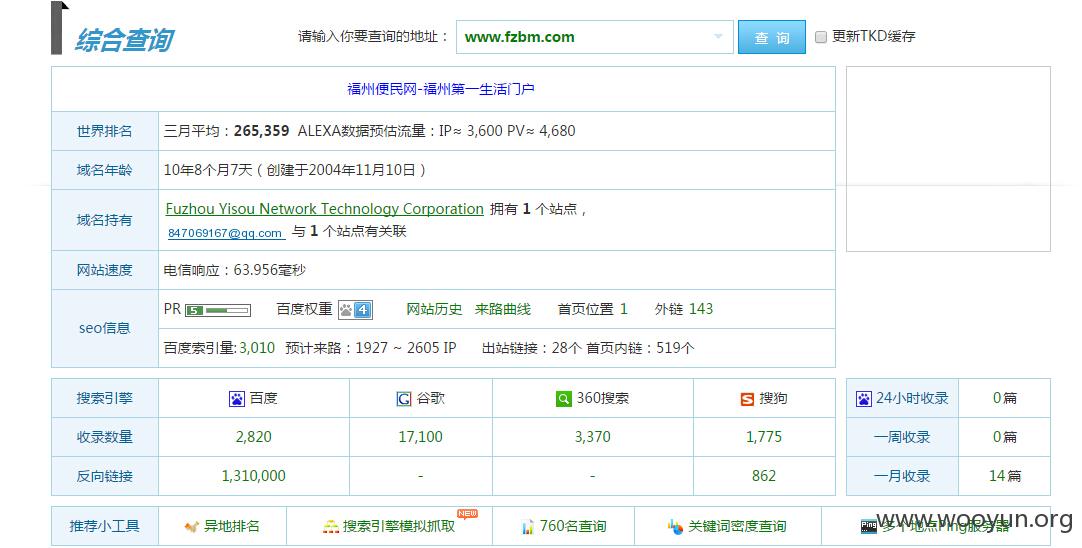Click the 760名查询 chart icon

click(x=528, y=527)
